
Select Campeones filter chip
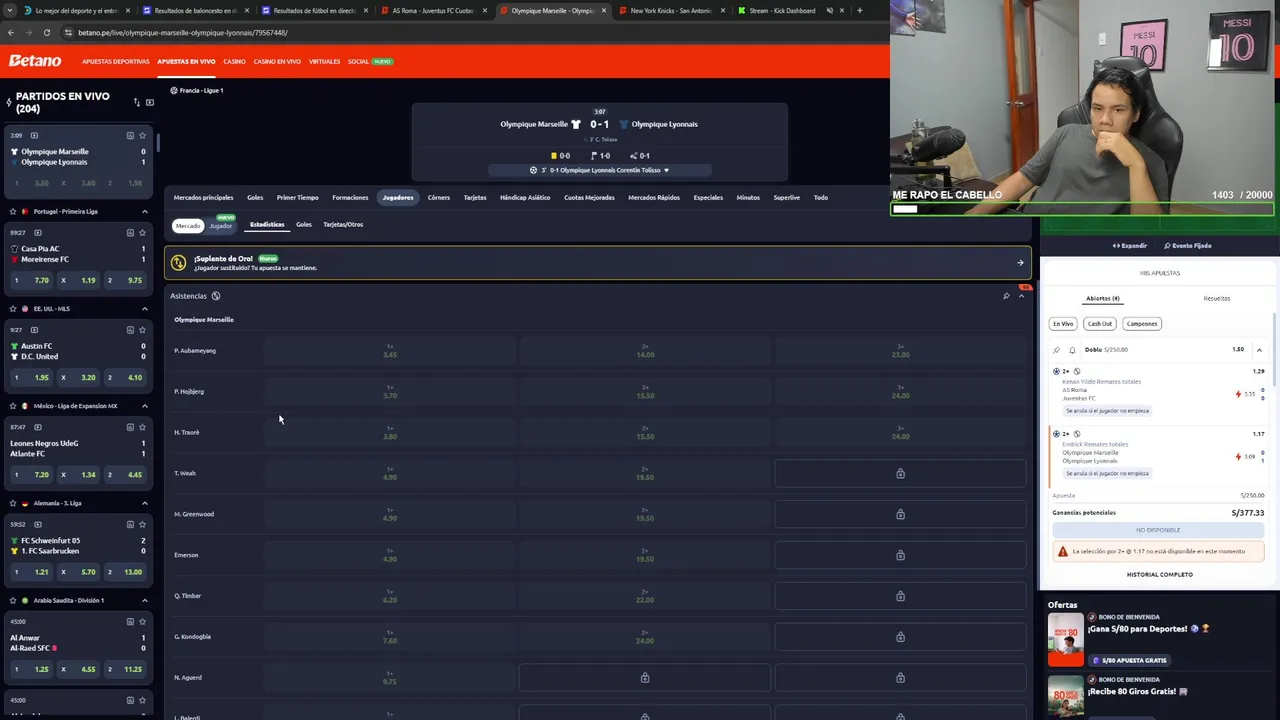pyautogui.click(x=1142, y=324)
